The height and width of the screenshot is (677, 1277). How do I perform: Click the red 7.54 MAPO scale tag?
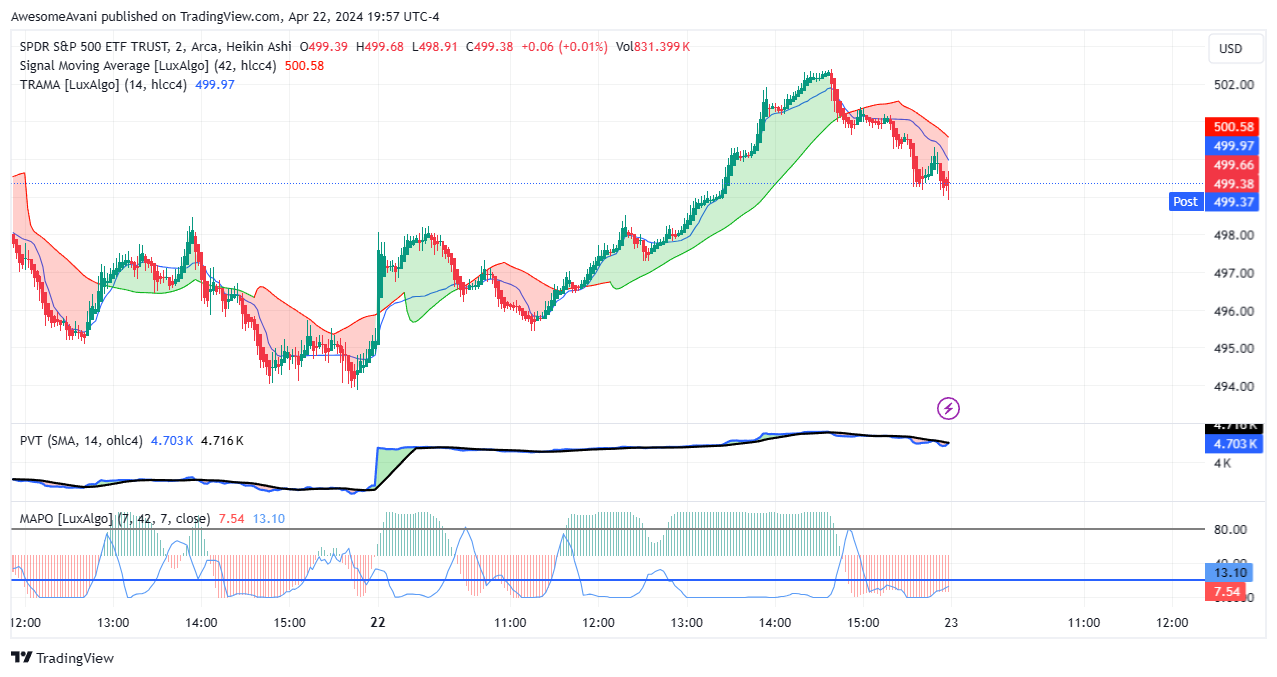pyautogui.click(x=1226, y=592)
